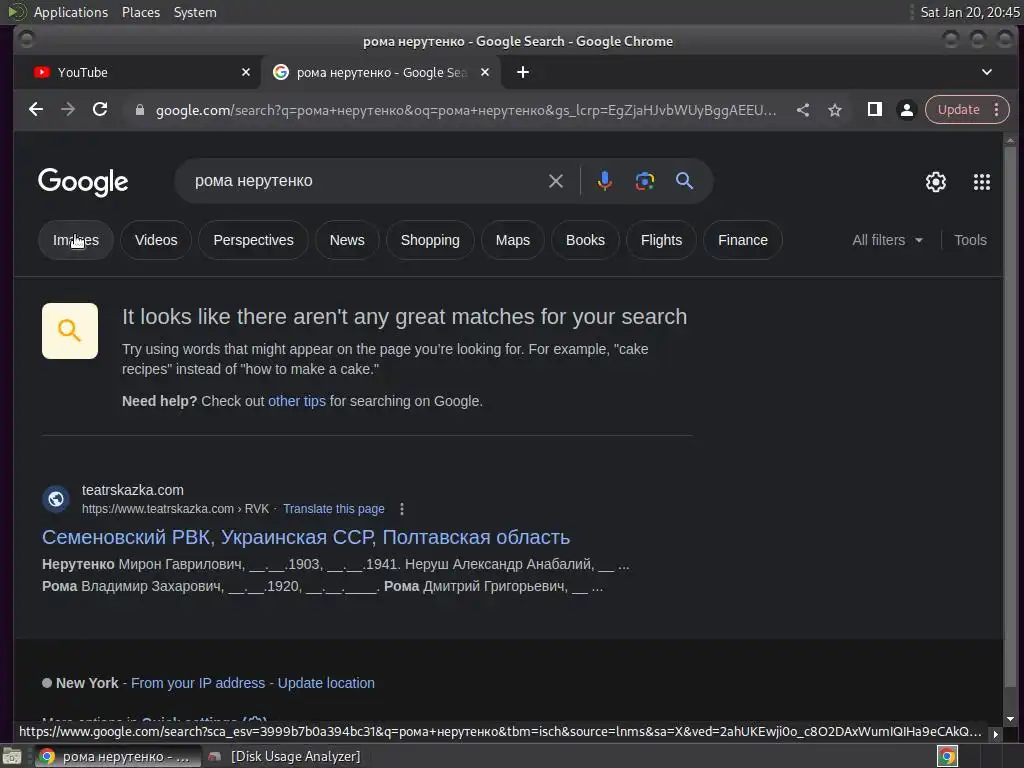
Task: Click the teatrskazka.com globe favicon
Action: [56, 499]
